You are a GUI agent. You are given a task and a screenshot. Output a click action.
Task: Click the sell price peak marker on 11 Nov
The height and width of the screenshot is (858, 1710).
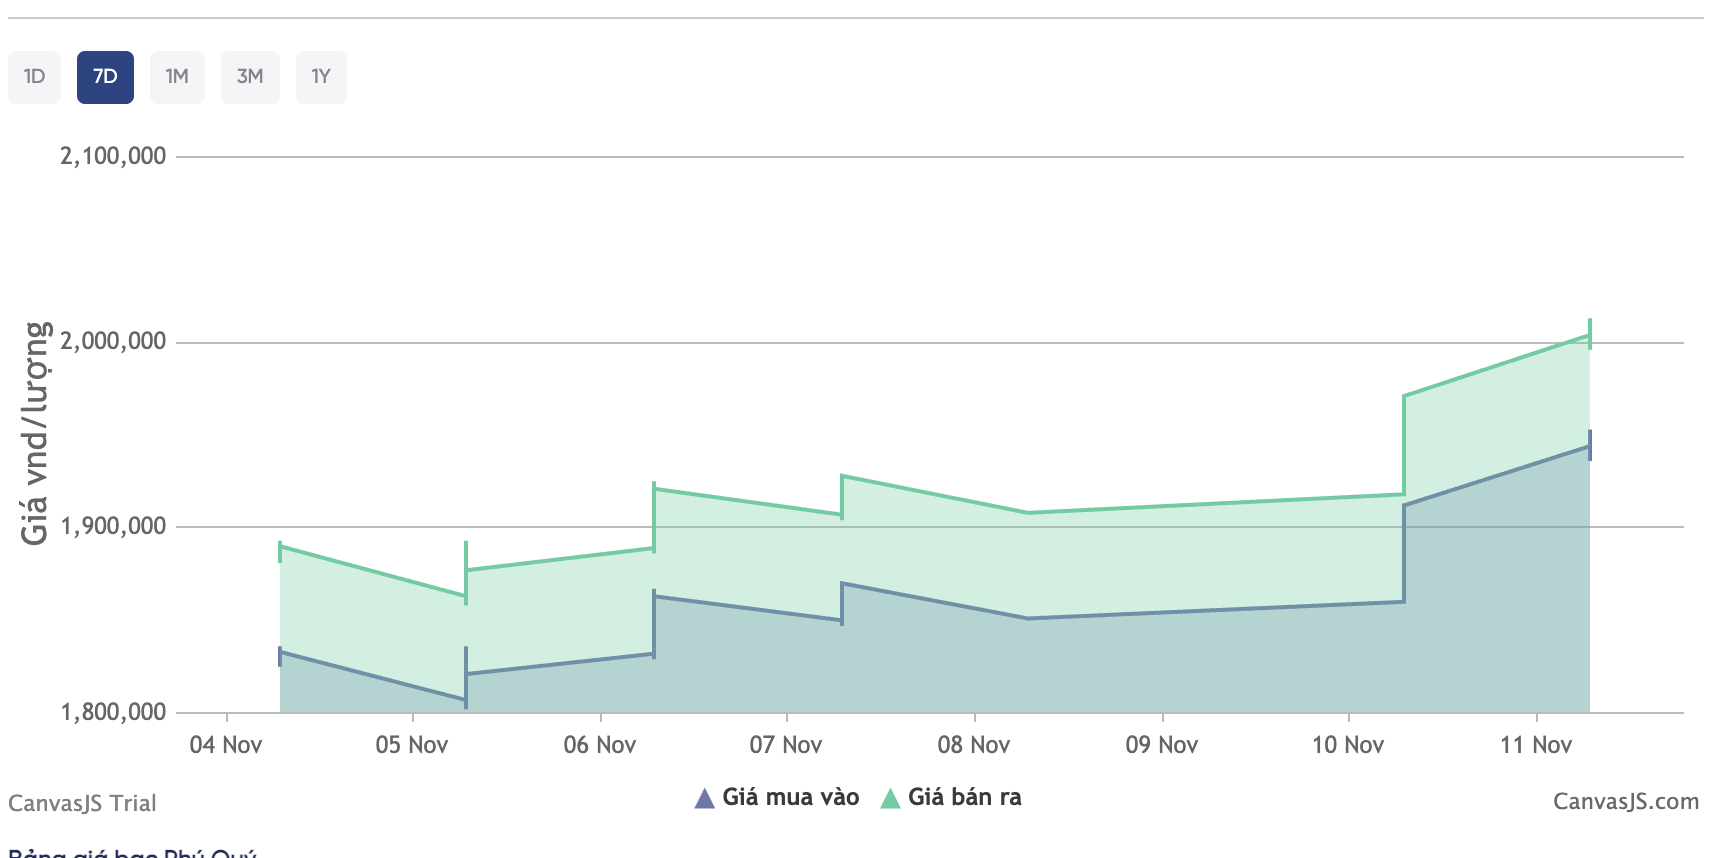pyautogui.click(x=1589, y=334)
